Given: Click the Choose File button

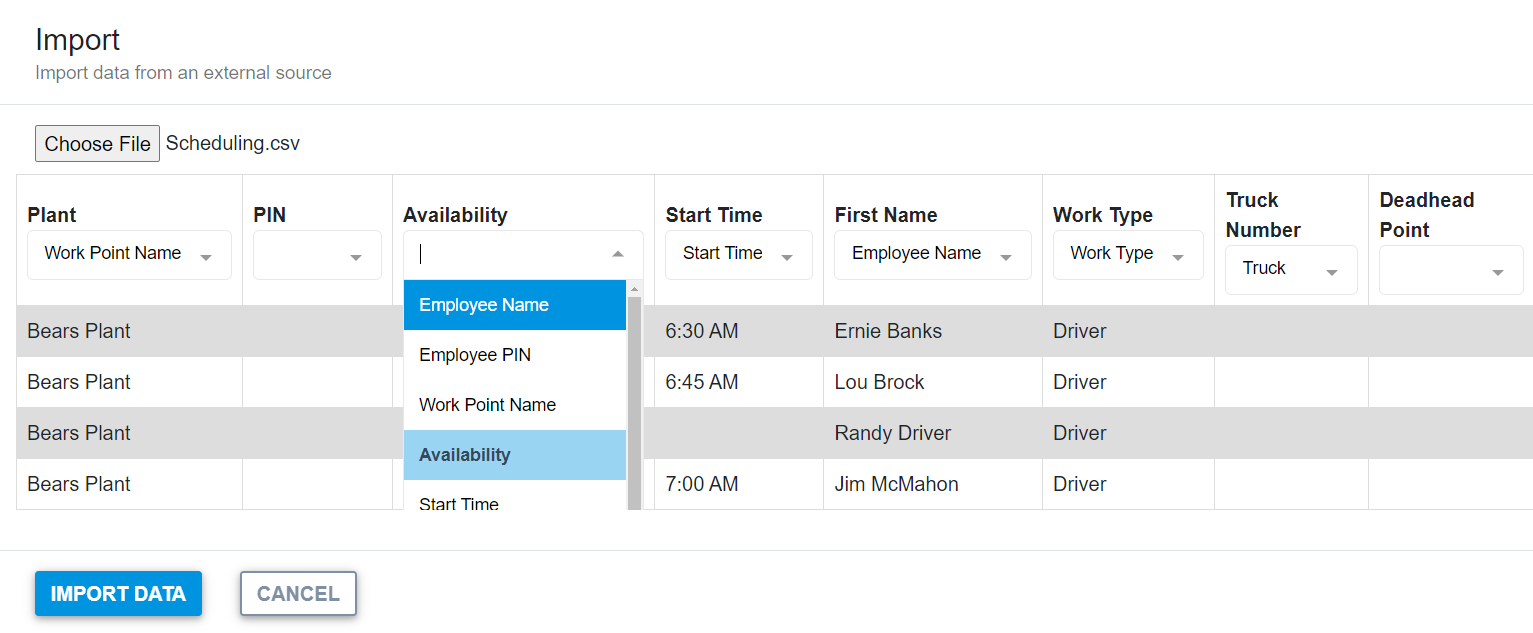Looking at the screenshot, I should (x=96, y=143).
